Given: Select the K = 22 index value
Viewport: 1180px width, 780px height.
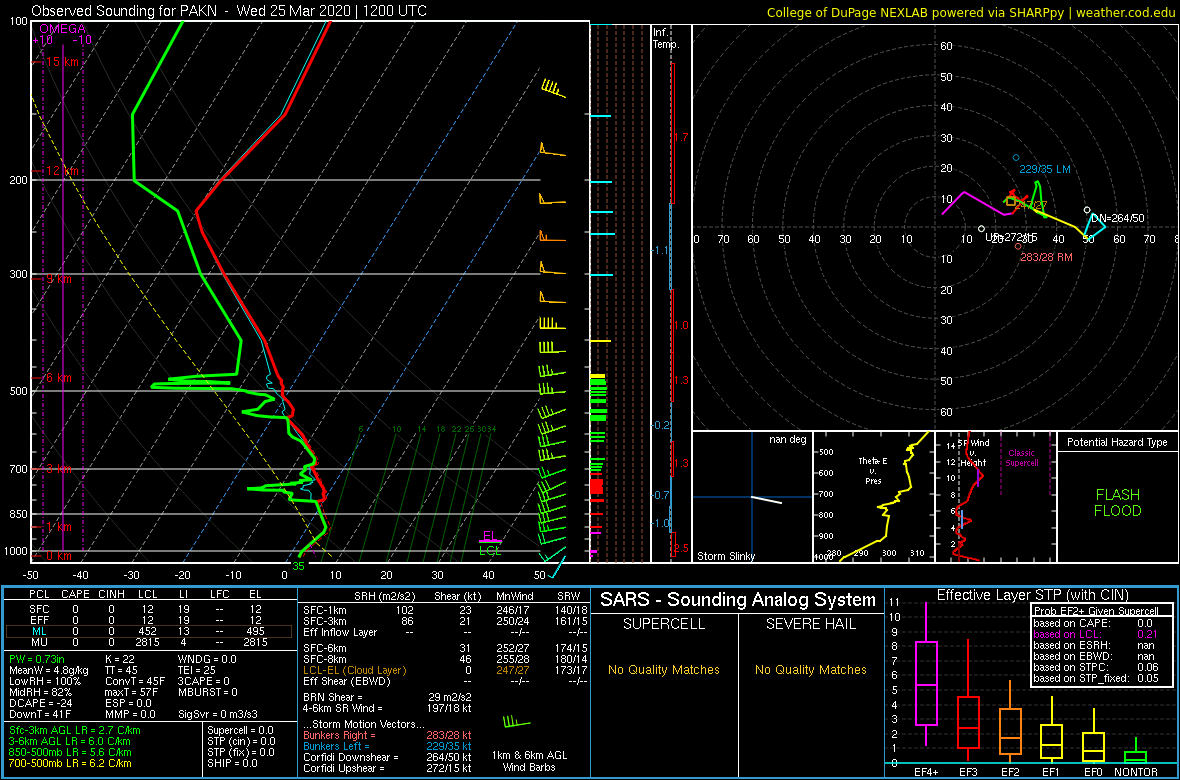Looking at the screenshot, I should click(x=119, y=660).
